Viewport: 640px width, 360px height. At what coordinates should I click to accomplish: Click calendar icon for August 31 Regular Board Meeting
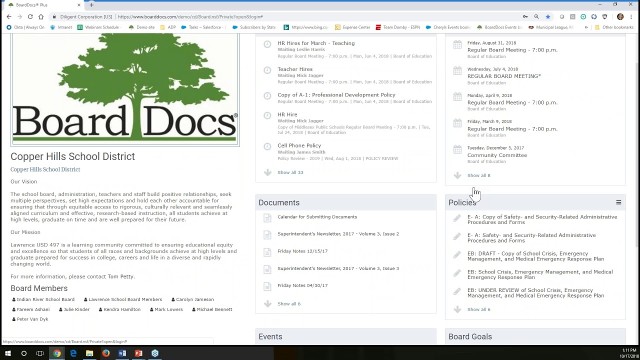pyautogui.click(x=458, y=45)
